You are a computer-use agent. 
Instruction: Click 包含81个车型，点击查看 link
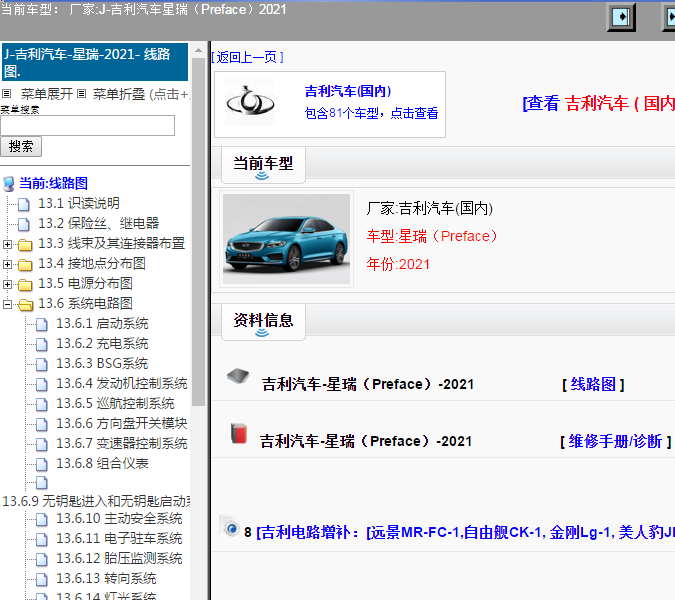371,113
